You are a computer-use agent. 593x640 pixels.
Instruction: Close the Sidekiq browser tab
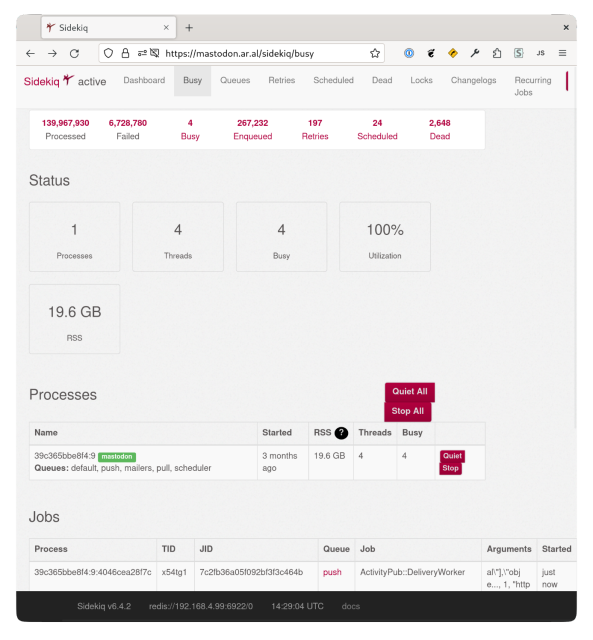(166, 28)
